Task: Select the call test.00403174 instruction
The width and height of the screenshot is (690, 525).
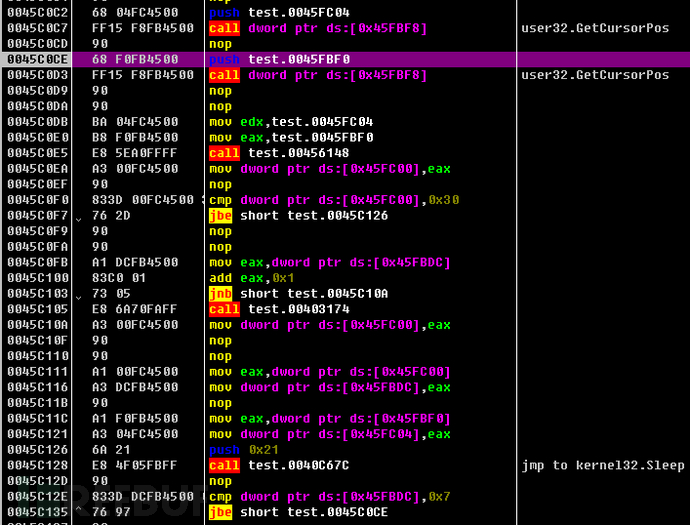Action: coord(279,309)
